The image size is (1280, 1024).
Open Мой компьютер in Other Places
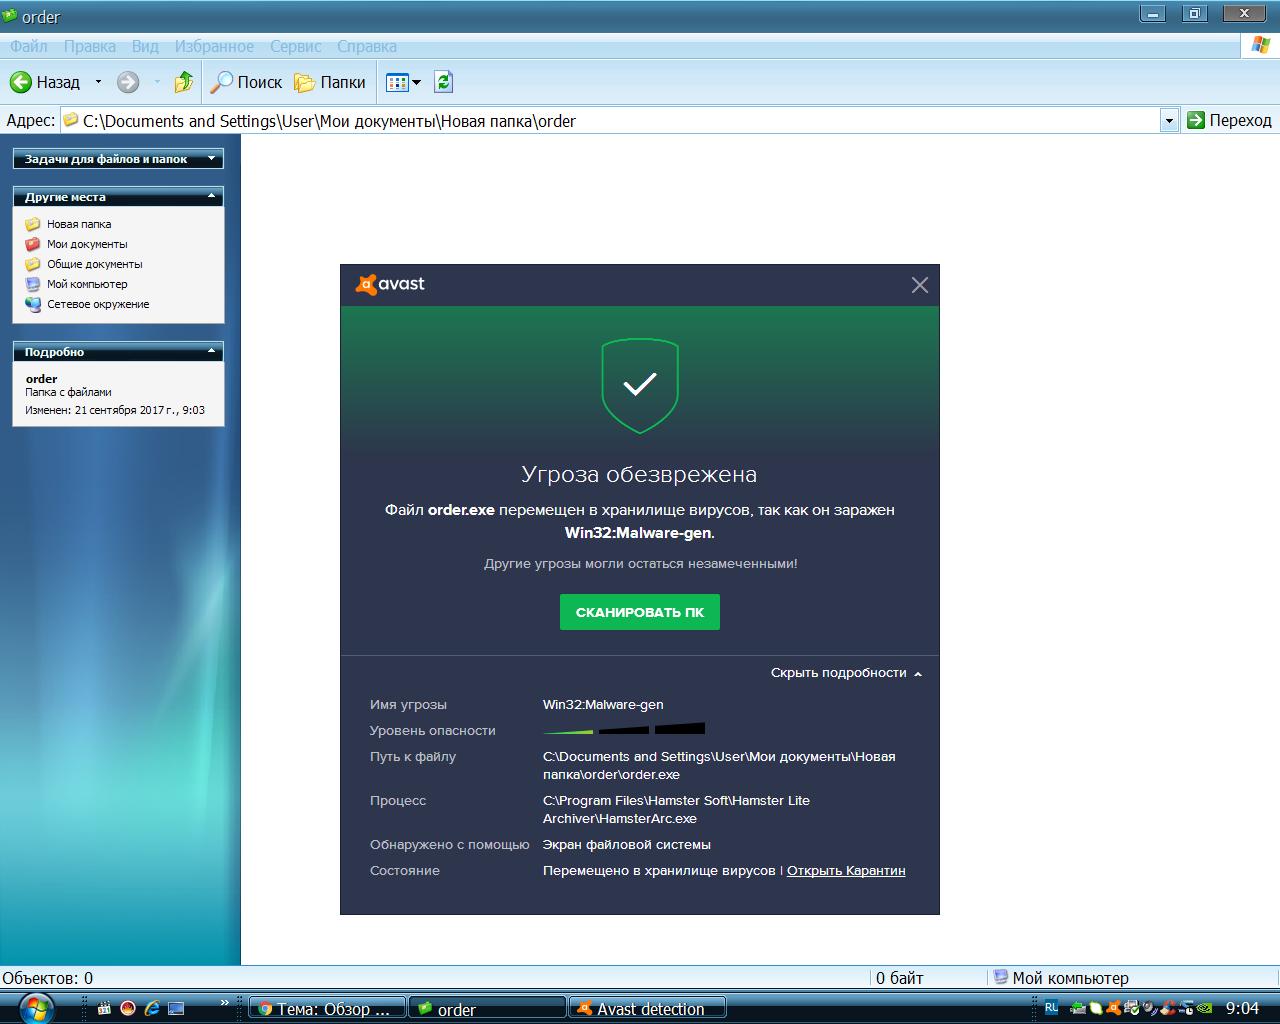(87, 284)
